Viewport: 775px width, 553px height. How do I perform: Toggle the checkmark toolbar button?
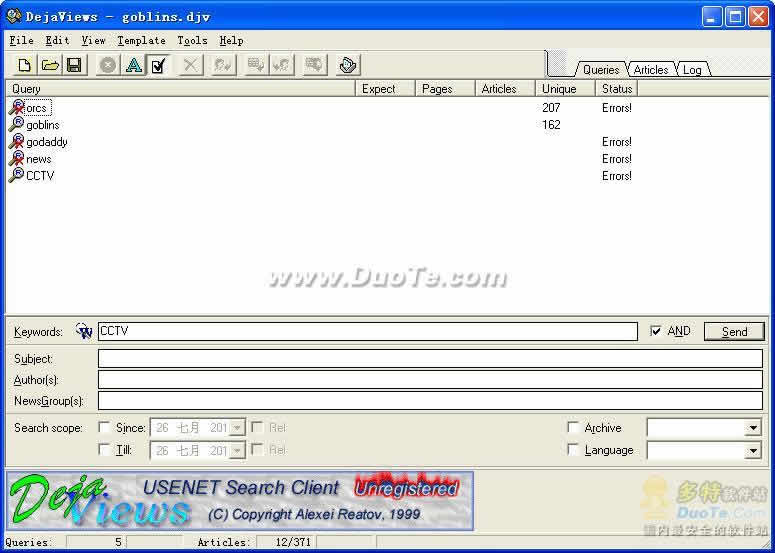point(159,65)
